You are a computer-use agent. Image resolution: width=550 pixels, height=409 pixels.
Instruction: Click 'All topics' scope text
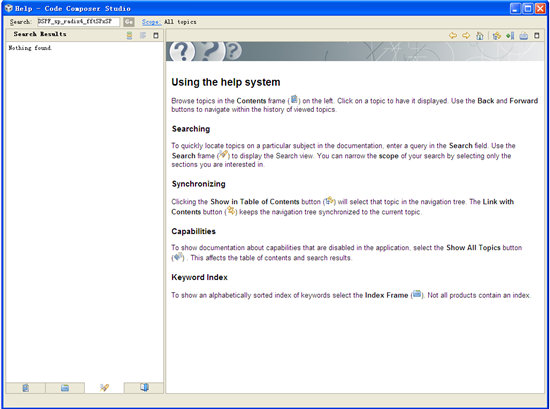point(180,22)
